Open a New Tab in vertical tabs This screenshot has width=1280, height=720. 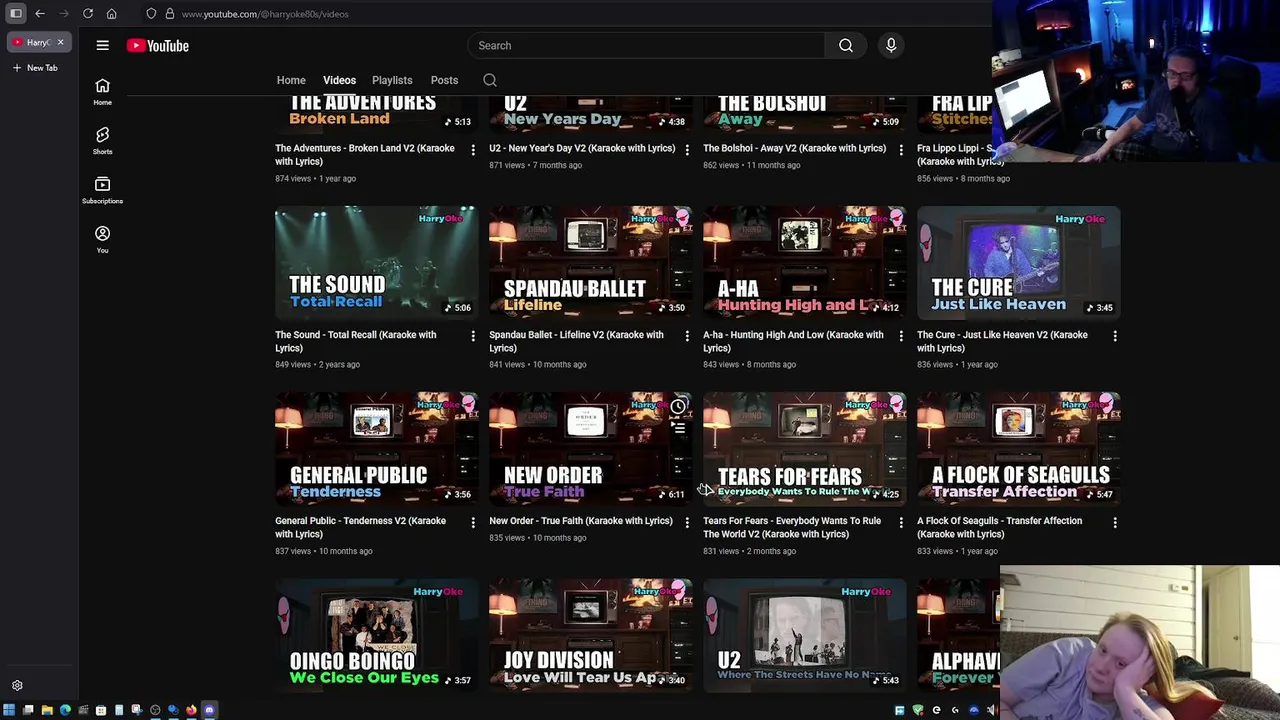point(36,68)
